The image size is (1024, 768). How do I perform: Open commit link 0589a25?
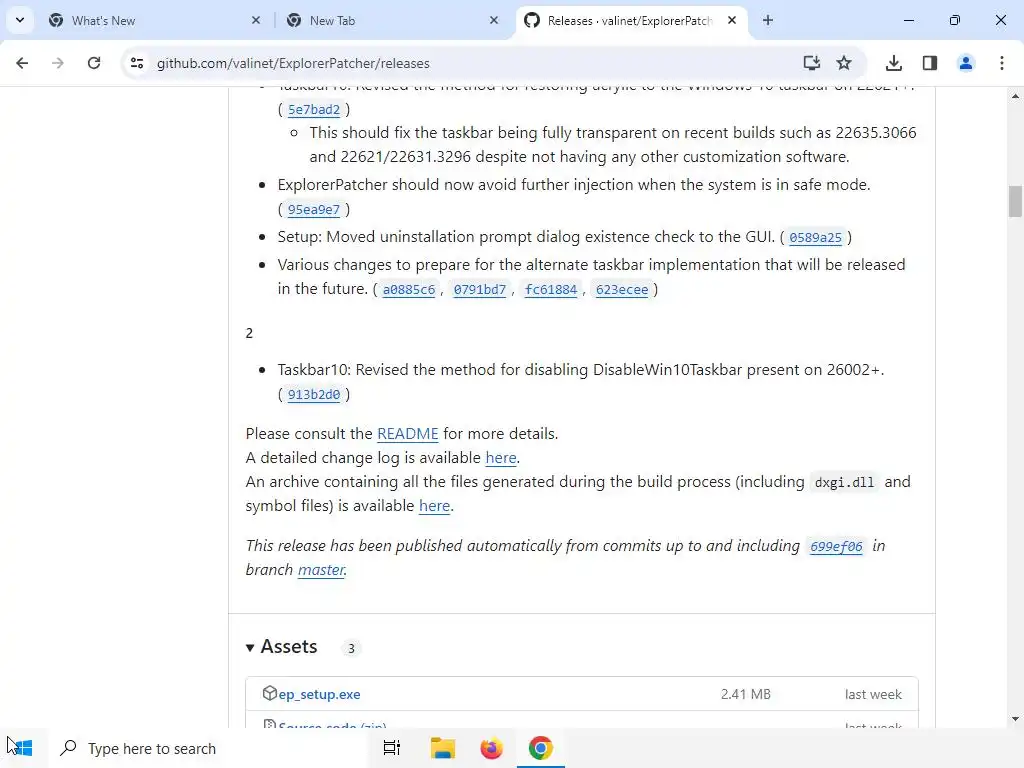tap(815, 238)
